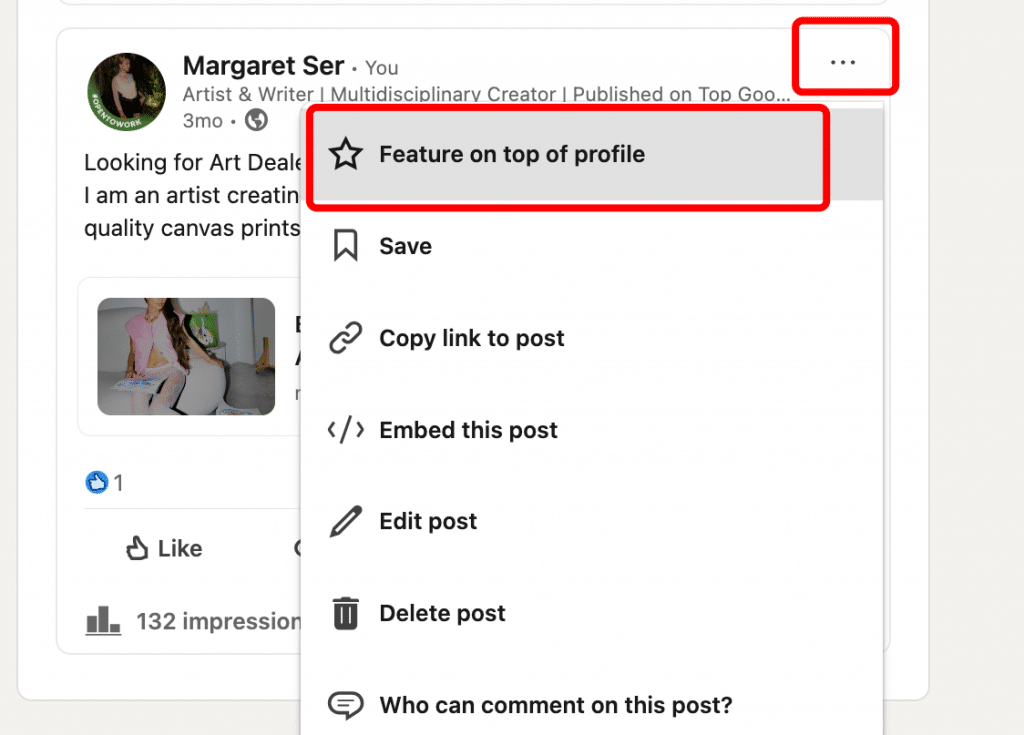
Task: Click the globe icon showing post visibility
Action: coord(257,121)
